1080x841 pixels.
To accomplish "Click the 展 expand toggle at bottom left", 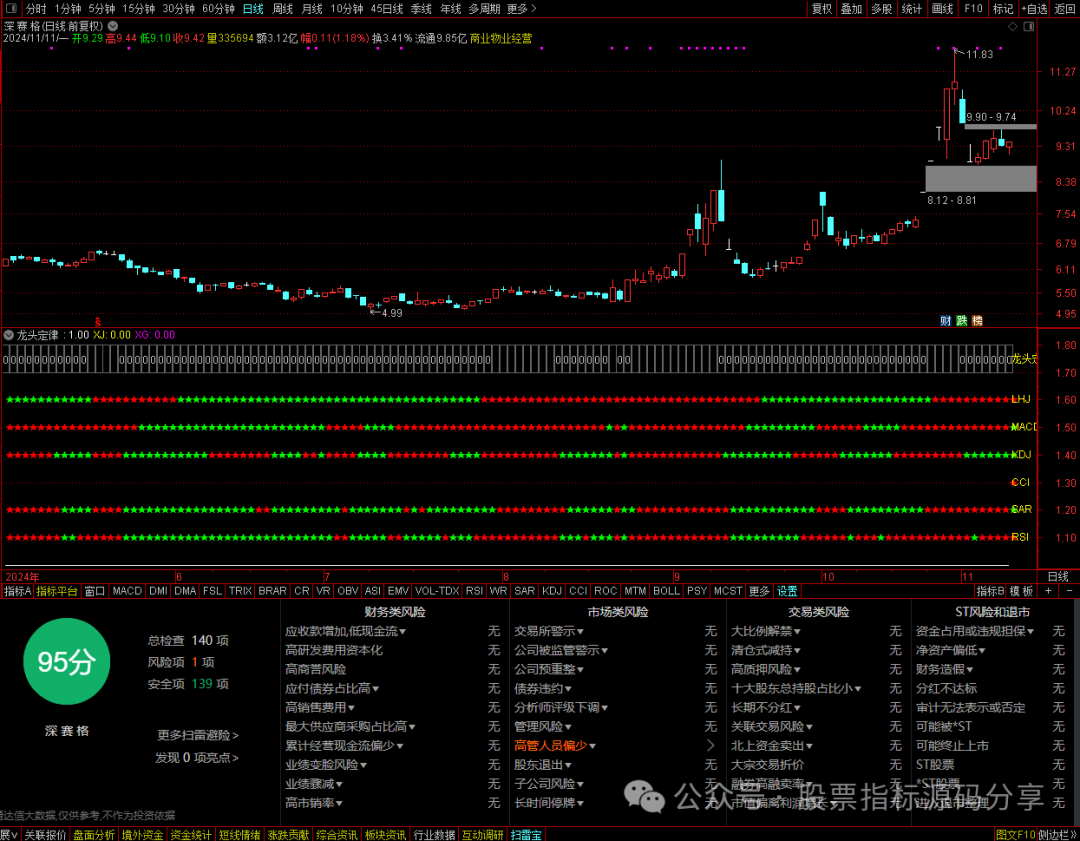I will pos(9,835).
